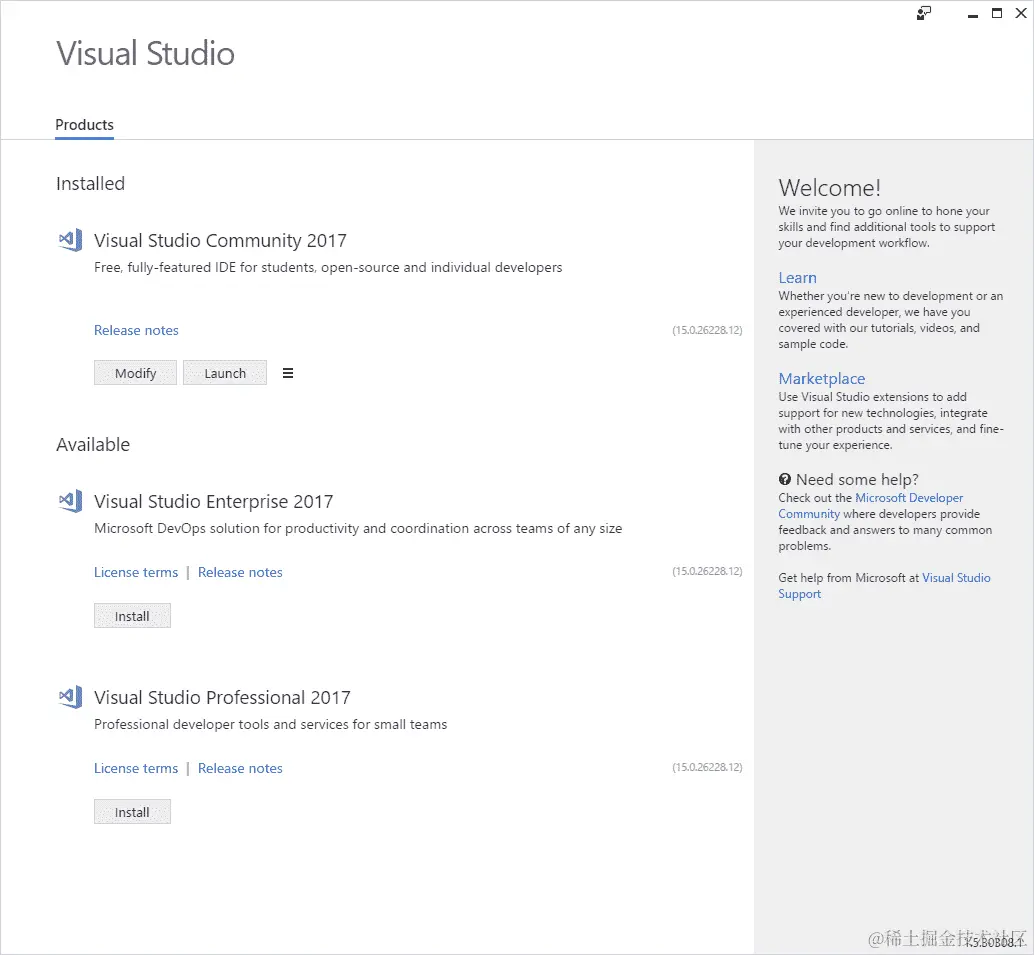Click the Visual Studio Professional 2017 title
The height and width of the screenshot is (955, 1034).
[222, 697]
